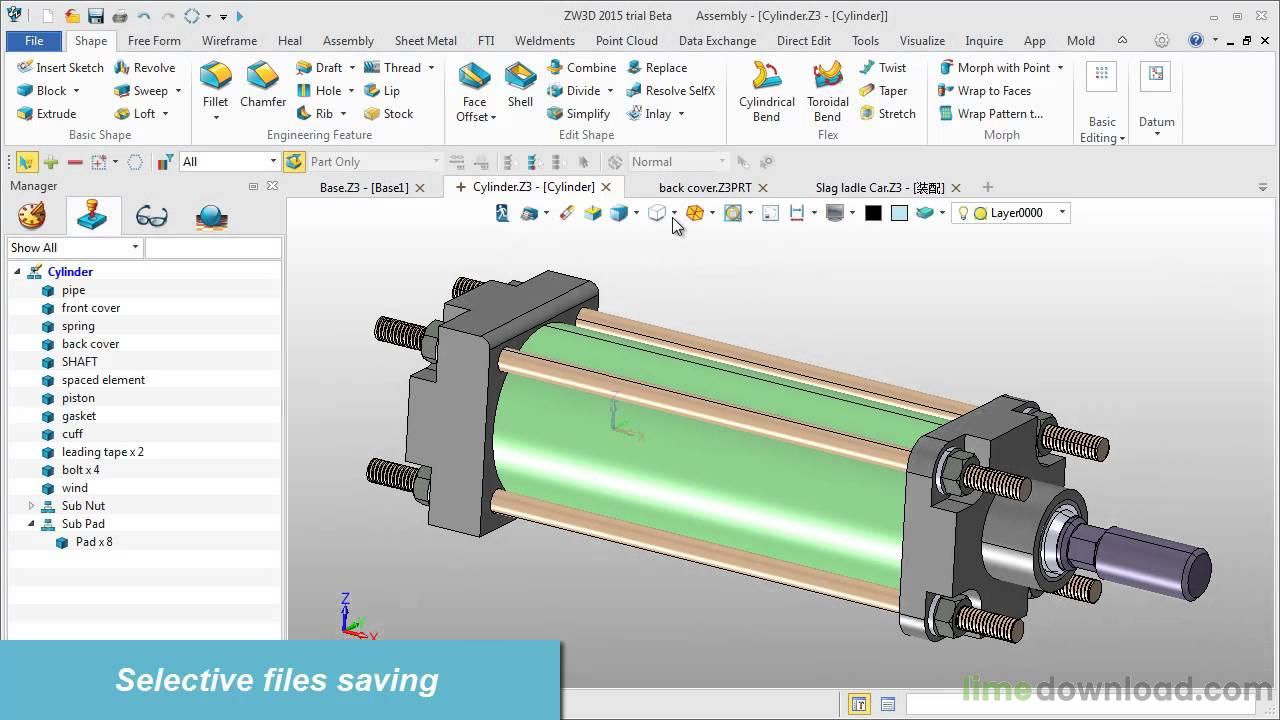Select the SHAFT part in tree
Screen dimensions: 1280x720
80,362
